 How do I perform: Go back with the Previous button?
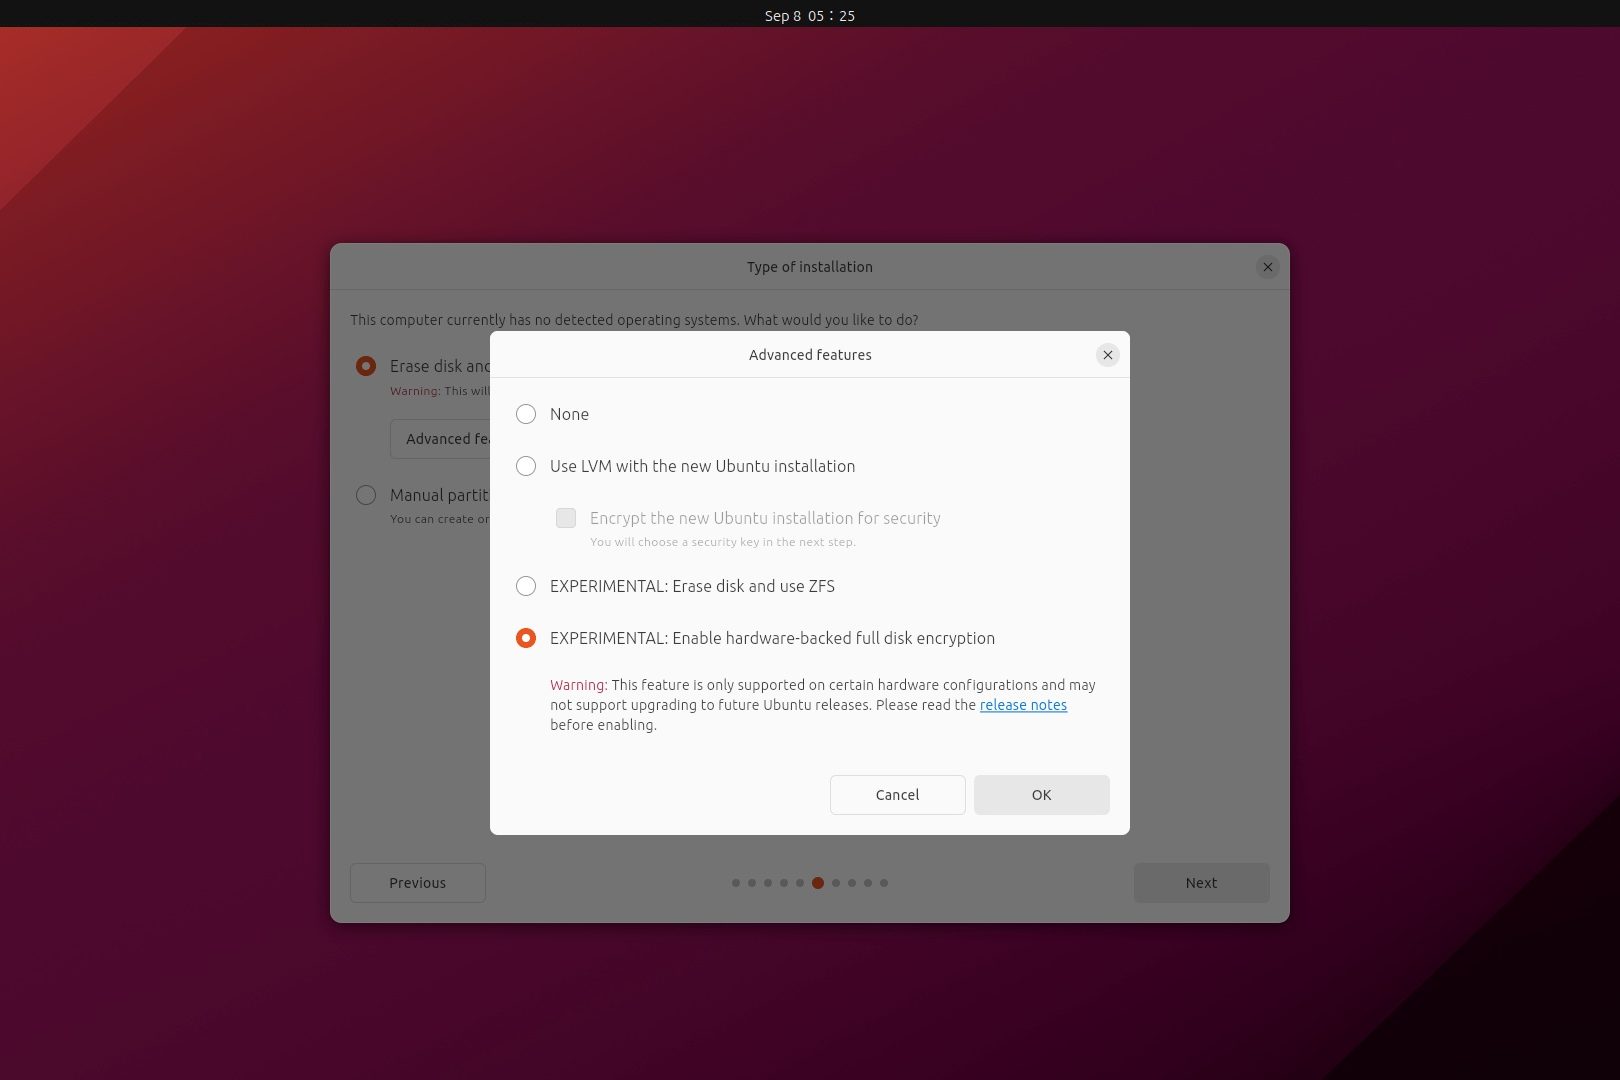click(x=418, y=883)
